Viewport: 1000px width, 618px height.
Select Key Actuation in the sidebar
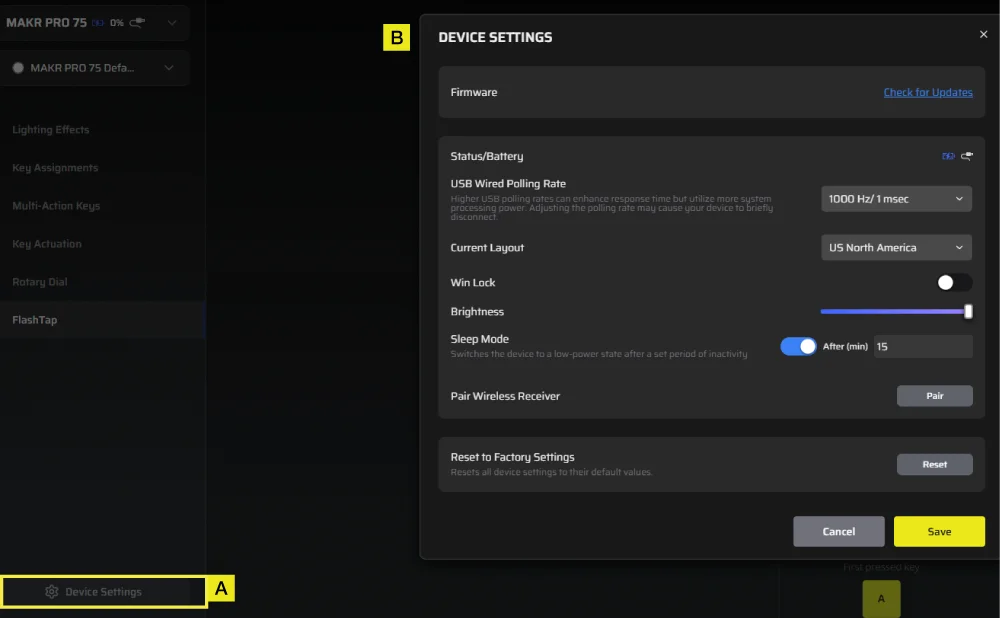(44, 243)
